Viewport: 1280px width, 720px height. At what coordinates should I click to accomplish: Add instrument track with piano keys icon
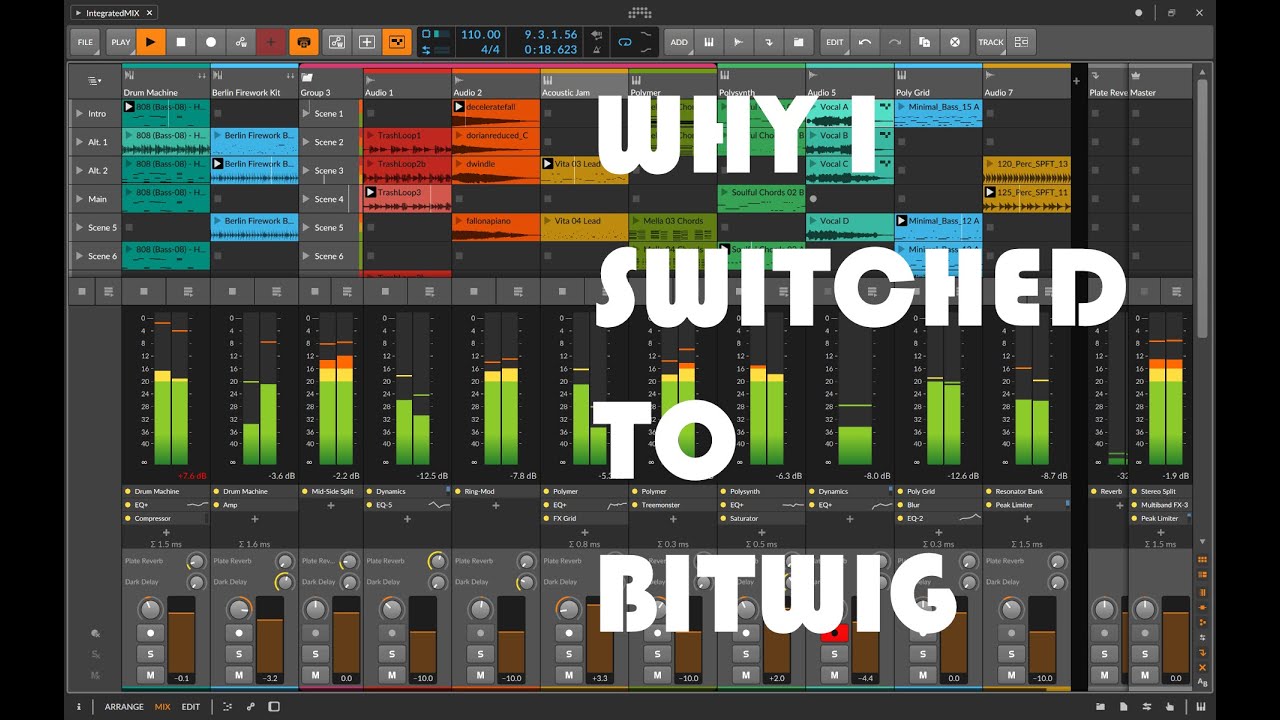(x=709, y=42)
